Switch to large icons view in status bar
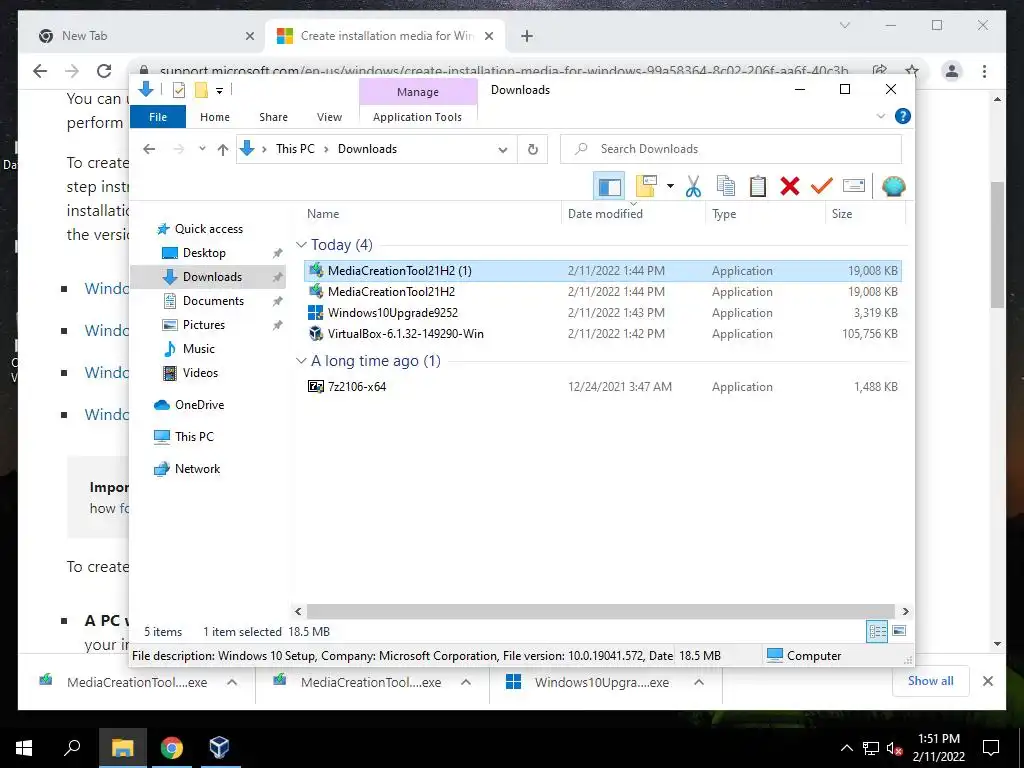Image resolution: width=1024 pixels, height=768 pixels. pos(899,631)
